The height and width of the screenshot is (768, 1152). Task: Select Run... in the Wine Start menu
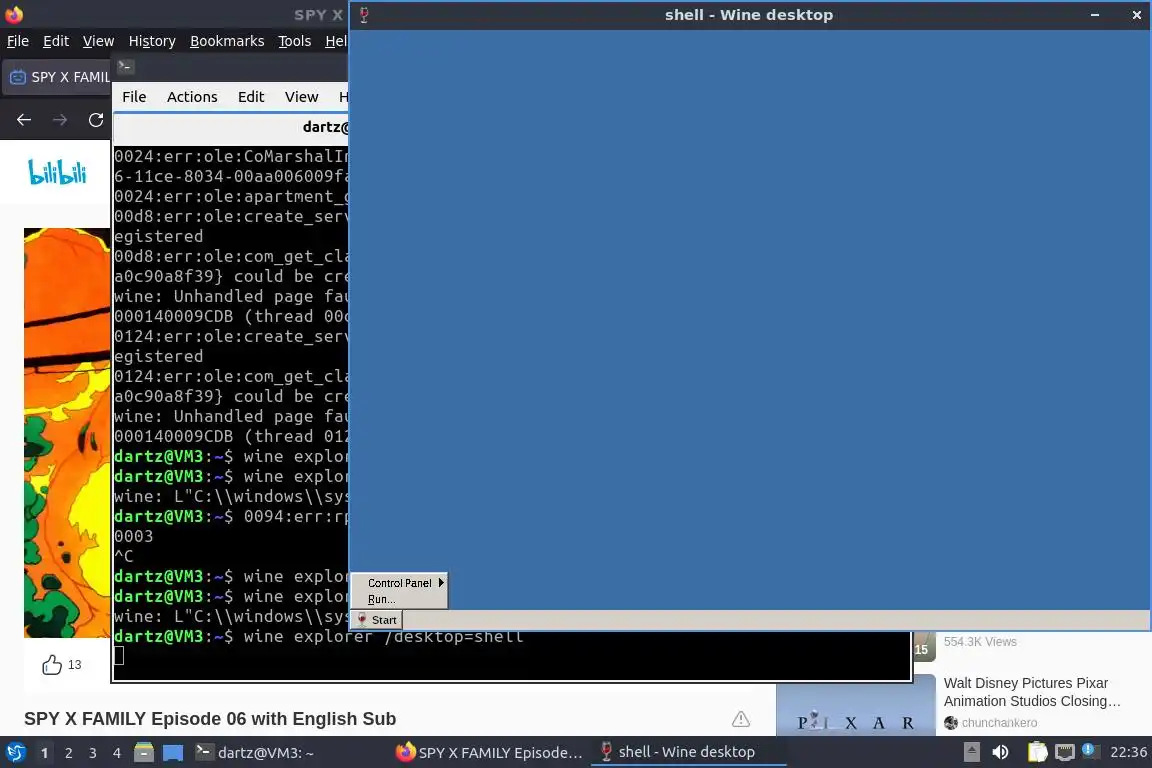pos(381,599)
